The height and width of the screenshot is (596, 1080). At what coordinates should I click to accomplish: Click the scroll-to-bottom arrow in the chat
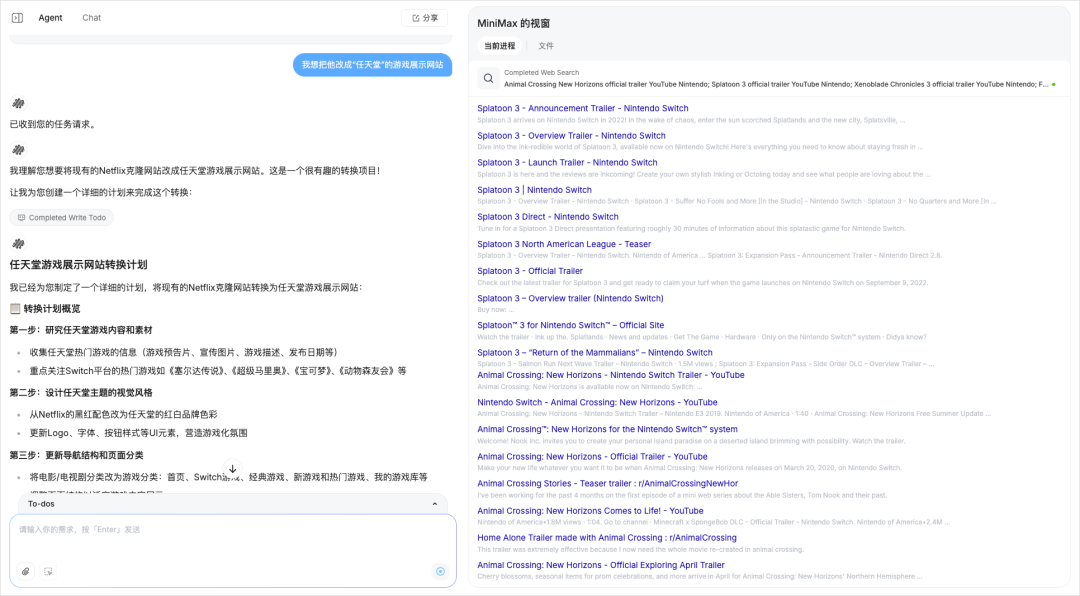pyautogui.click(x=233, y=465)
